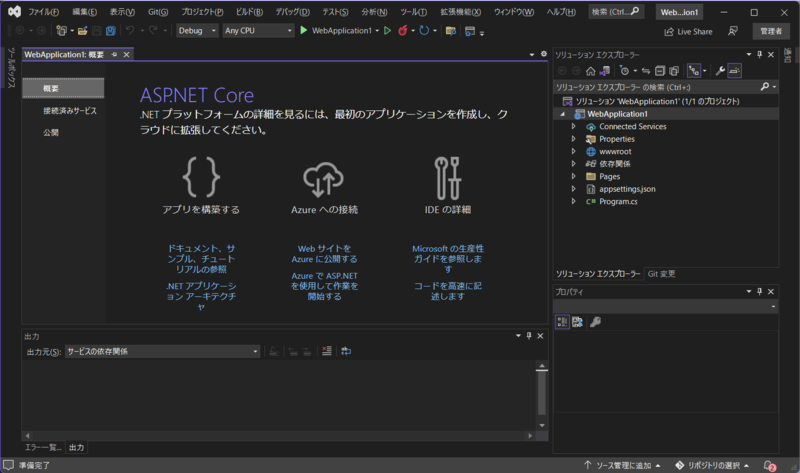Click the braces icon above アプリを構築する
The width and height of the screenshot is (800, 473).
pyautogui.click(x=201, y=177)
